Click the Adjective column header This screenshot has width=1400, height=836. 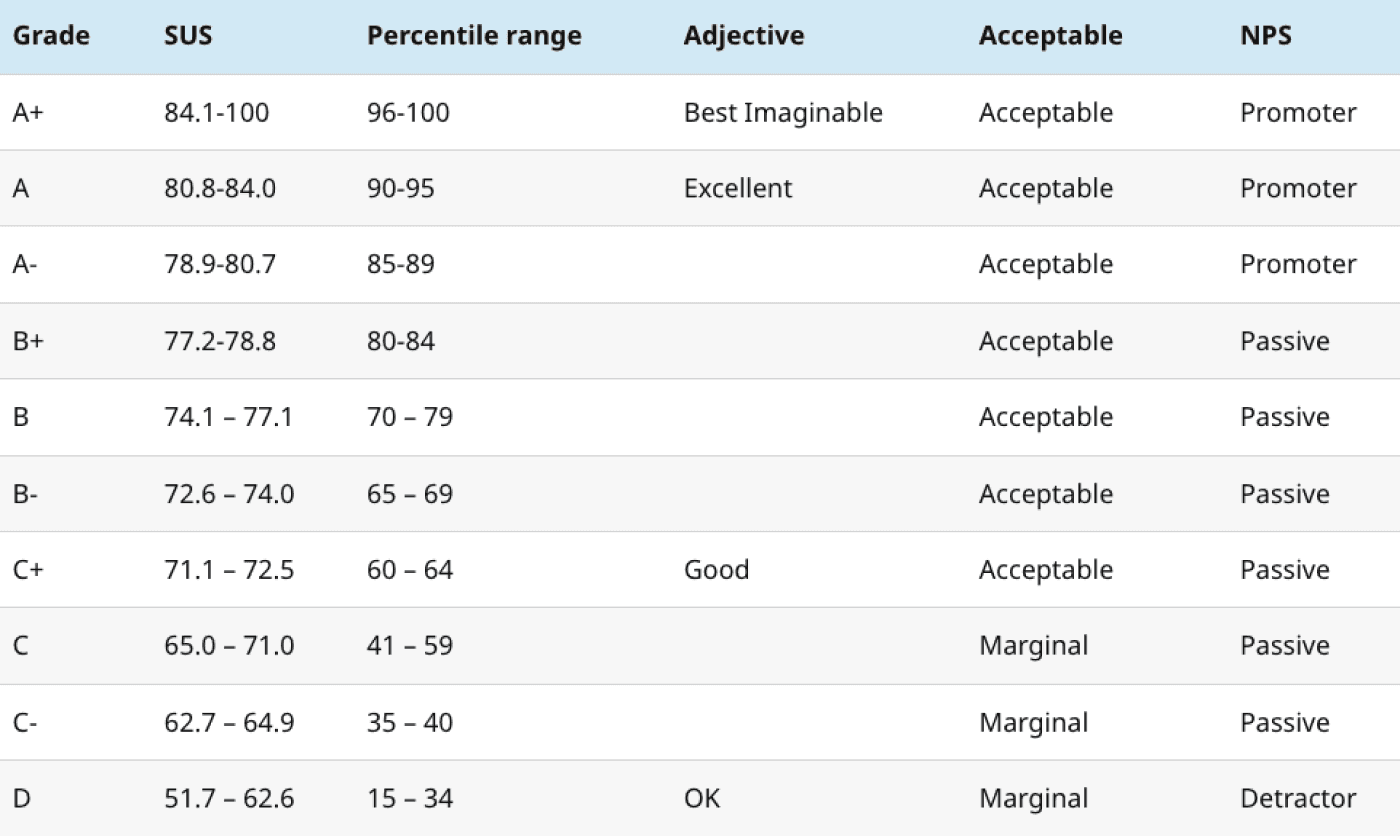(x=744, y=37)
